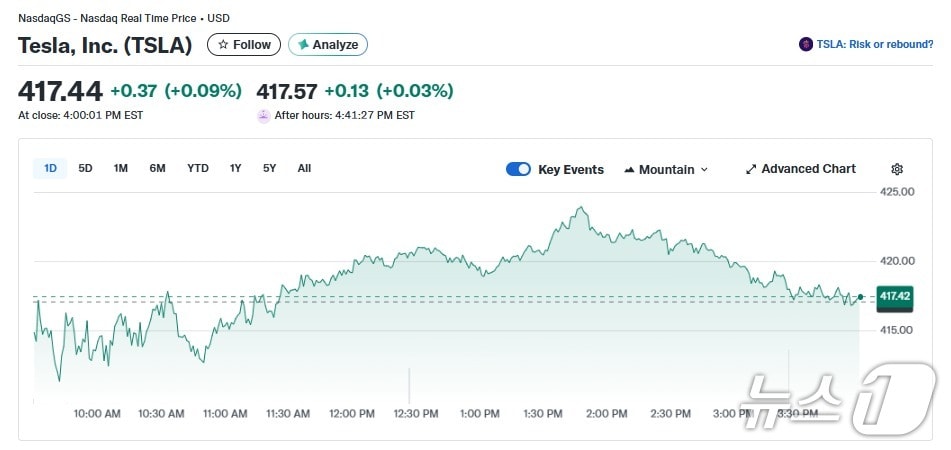Image resolution: width=951 pixels, height=450 pixels.
Task: Show the YTD chart range
Action: (198, 169)
